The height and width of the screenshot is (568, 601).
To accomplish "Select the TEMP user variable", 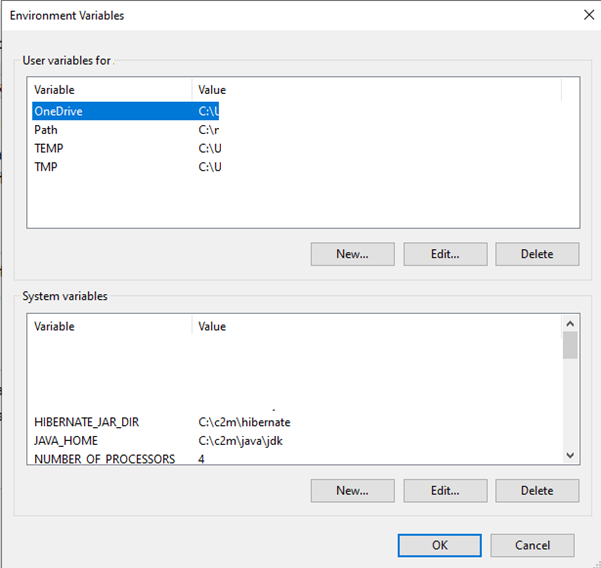I will point(49,148).
